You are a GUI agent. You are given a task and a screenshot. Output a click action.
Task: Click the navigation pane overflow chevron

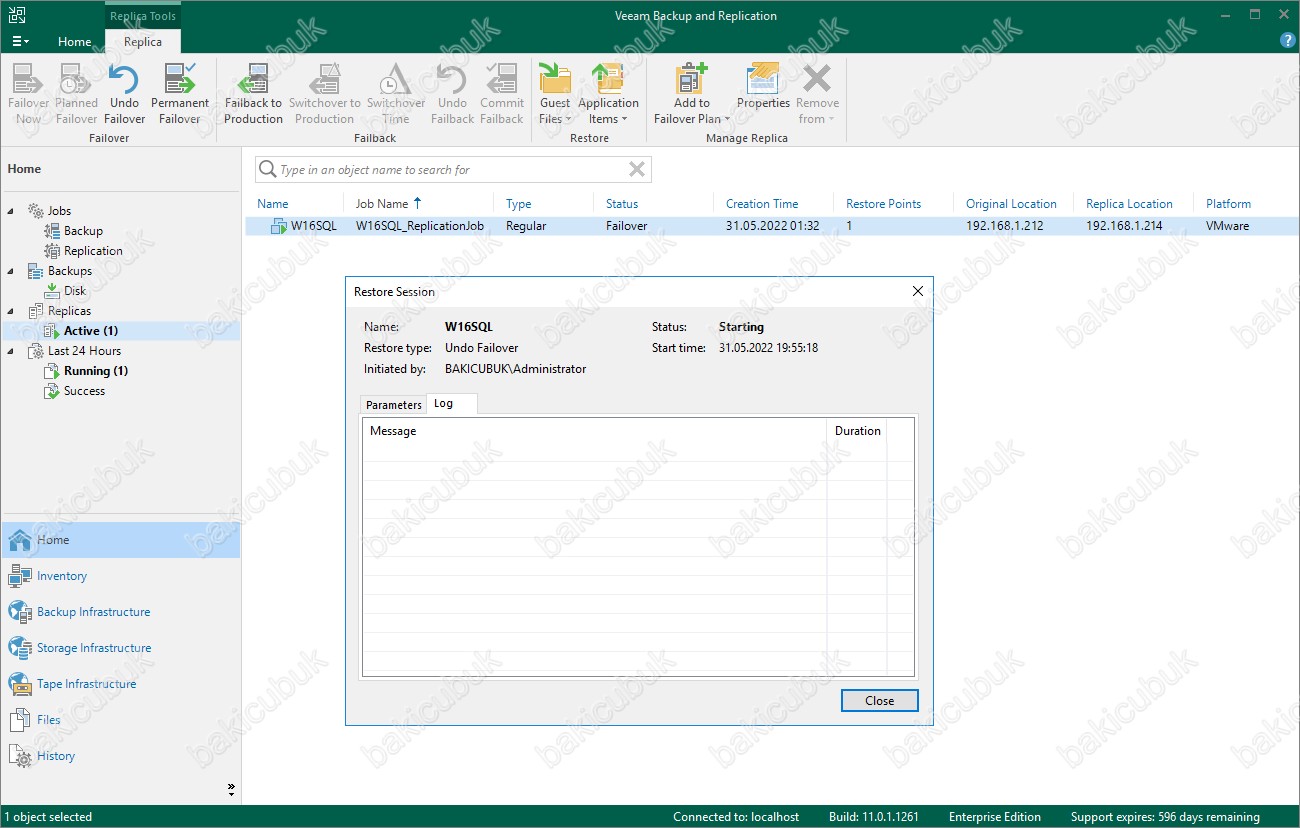[232, 790]
